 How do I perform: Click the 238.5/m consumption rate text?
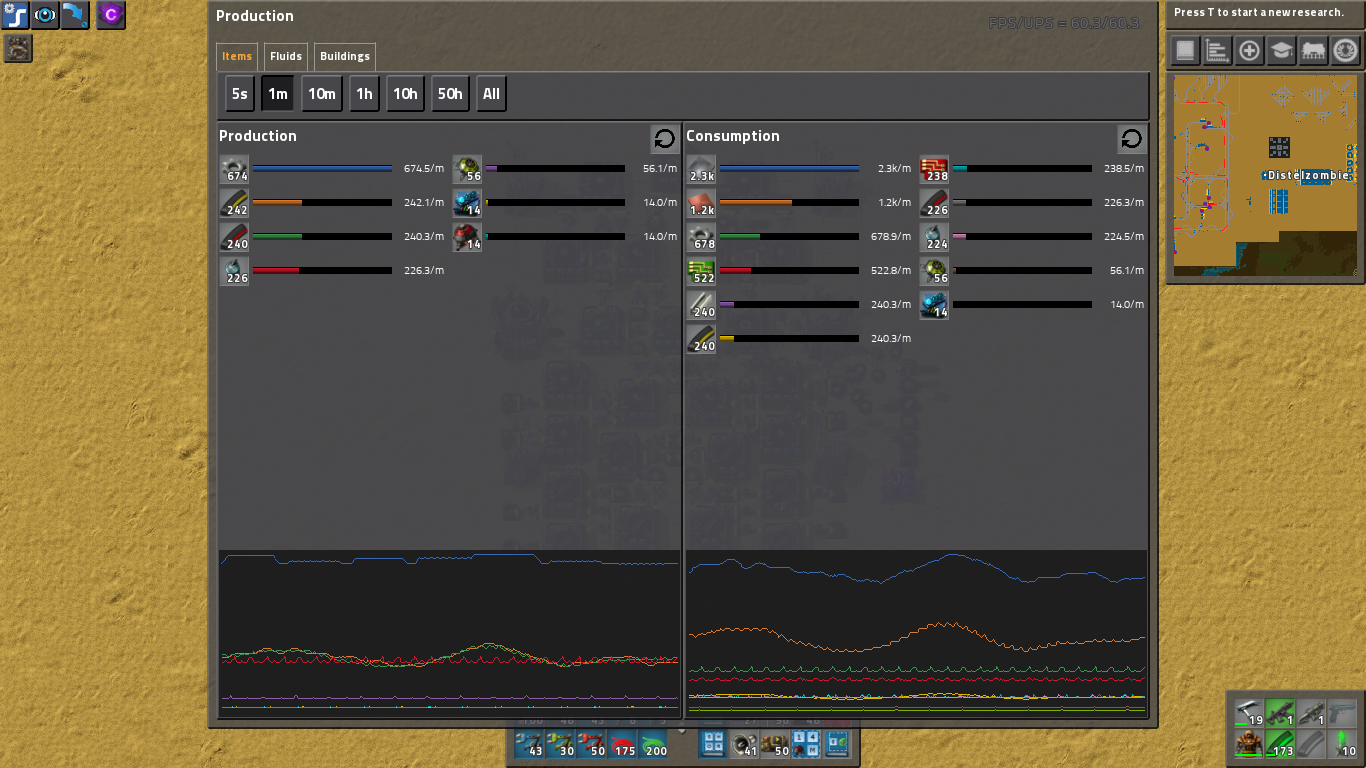tap(1124, 169)
